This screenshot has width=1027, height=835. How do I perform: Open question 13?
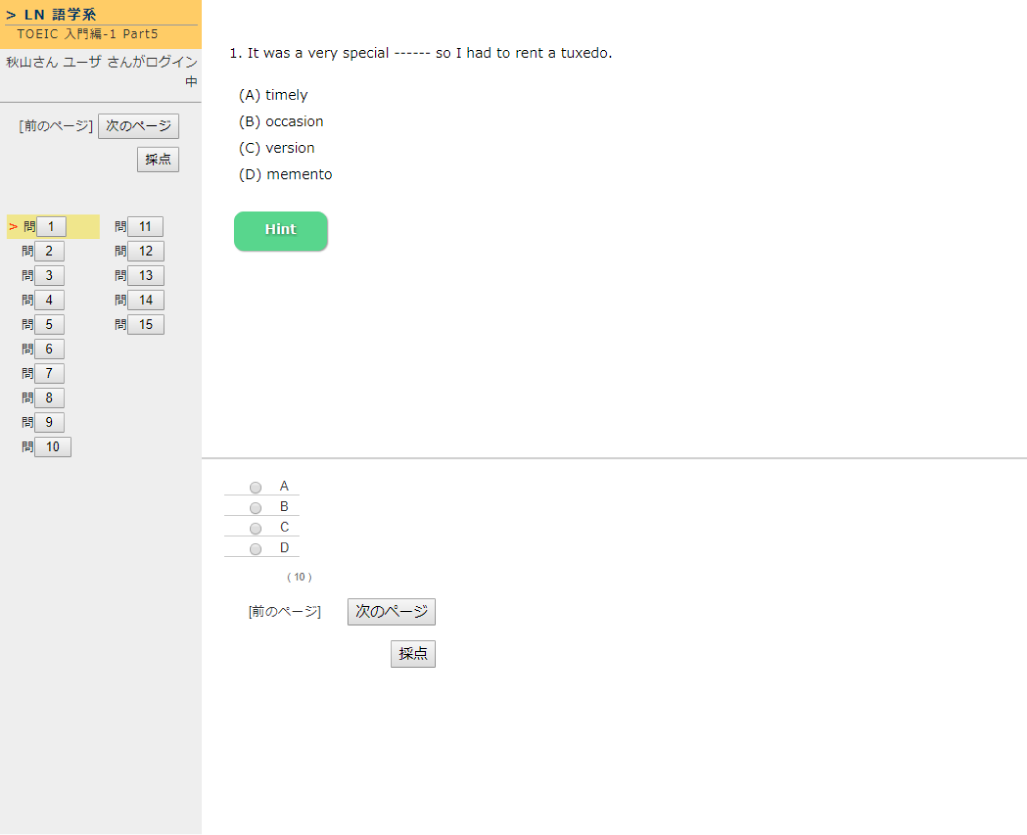pos(145,276)
